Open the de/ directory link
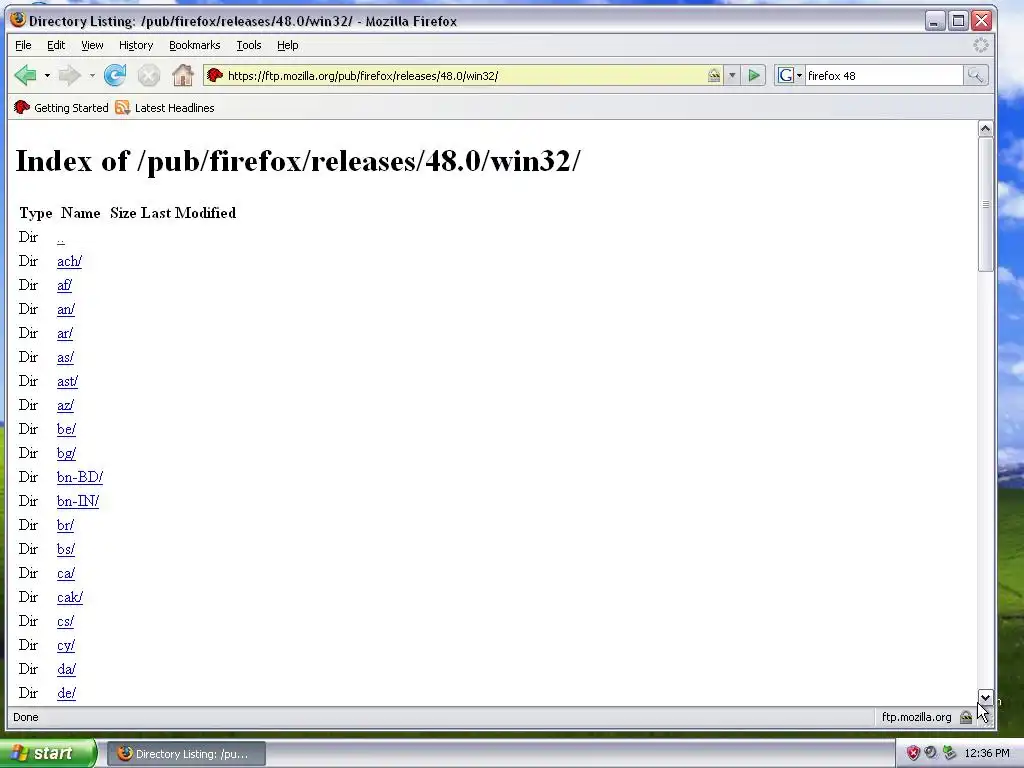Image resolution: width=1024 pixels, height=768 pixels. point(66,693)
